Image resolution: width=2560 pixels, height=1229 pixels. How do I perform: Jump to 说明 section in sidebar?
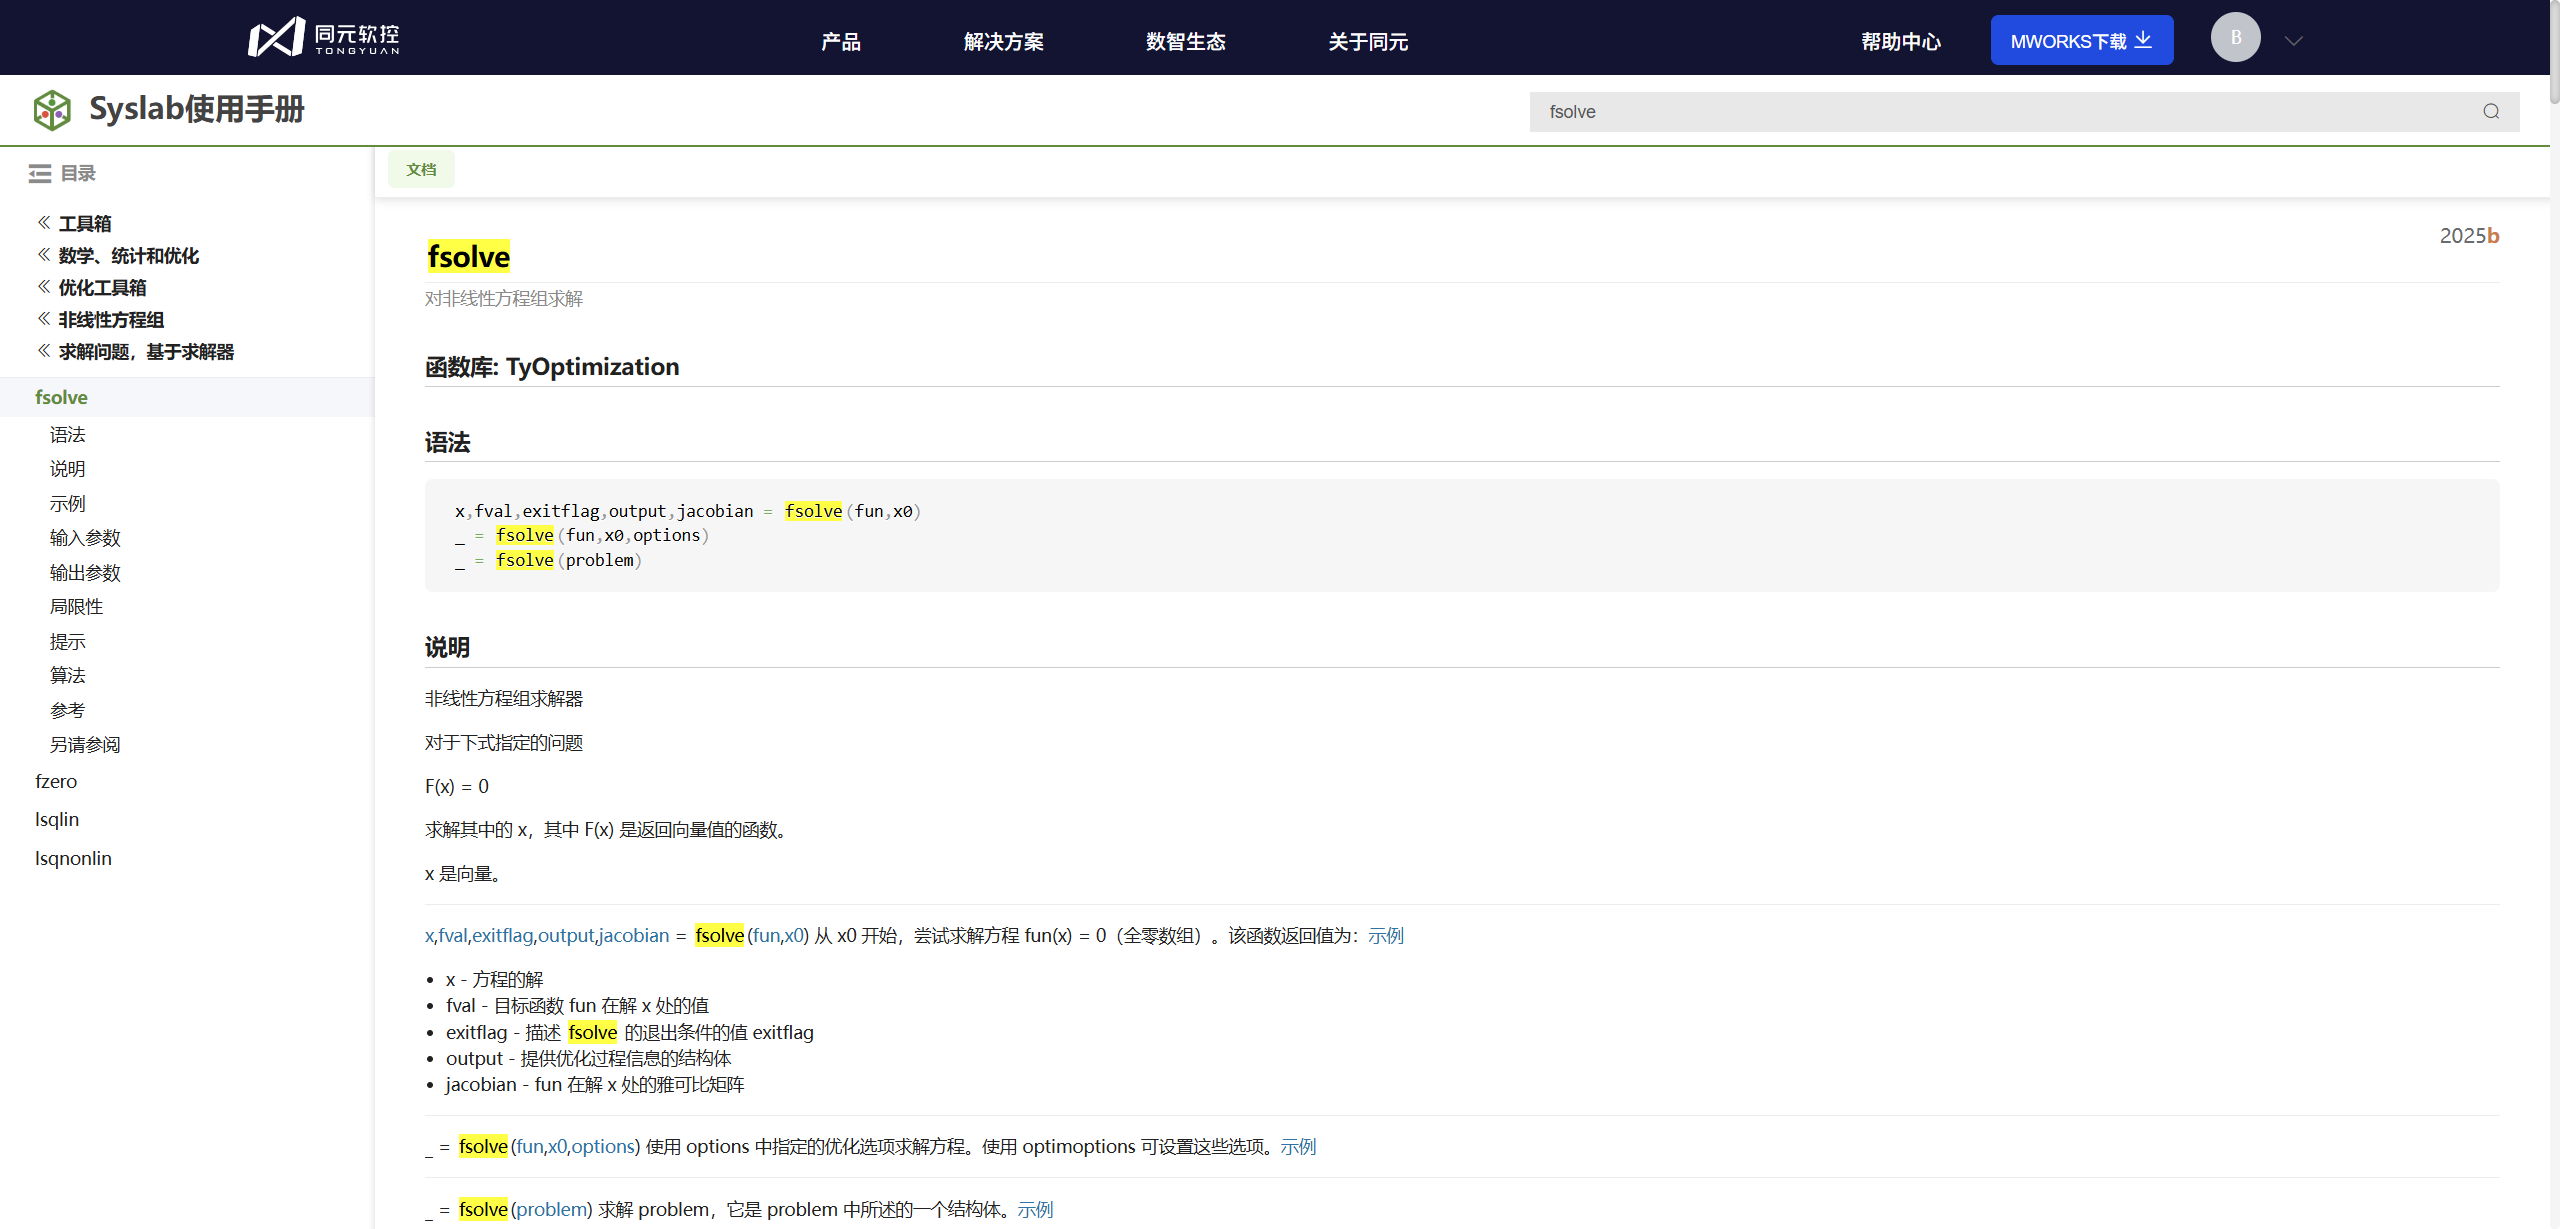(68, 469)
